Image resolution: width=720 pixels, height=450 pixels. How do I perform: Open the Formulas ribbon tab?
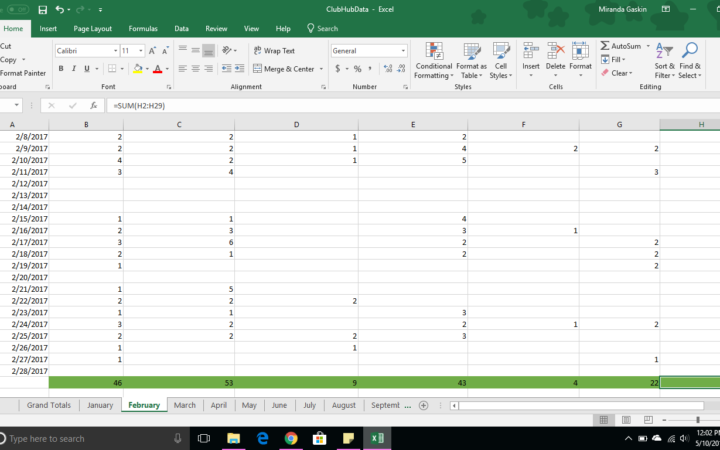pos(142,29)
